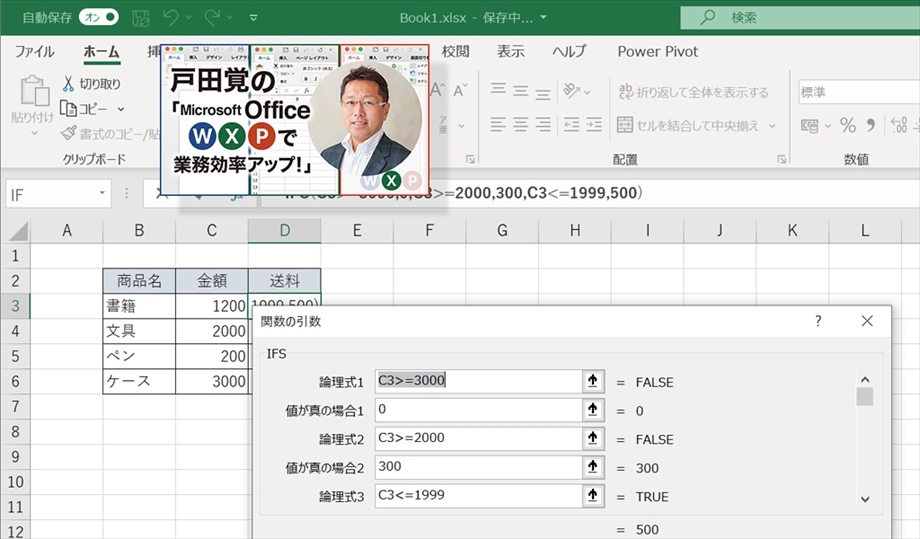Apply bottom align icon
This screenshot has width=920, height=539.
coord(543,92)
